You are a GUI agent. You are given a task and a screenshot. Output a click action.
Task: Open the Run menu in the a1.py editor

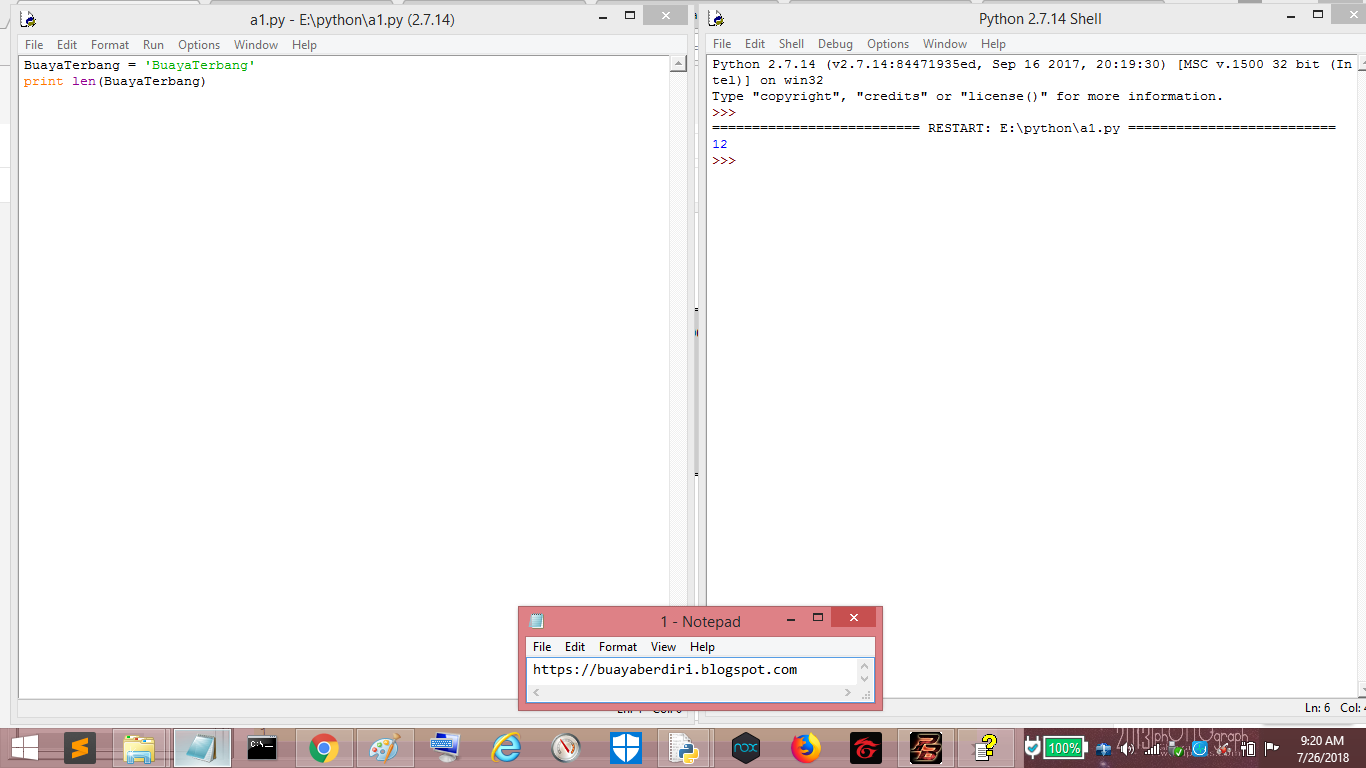pos(152,44)
